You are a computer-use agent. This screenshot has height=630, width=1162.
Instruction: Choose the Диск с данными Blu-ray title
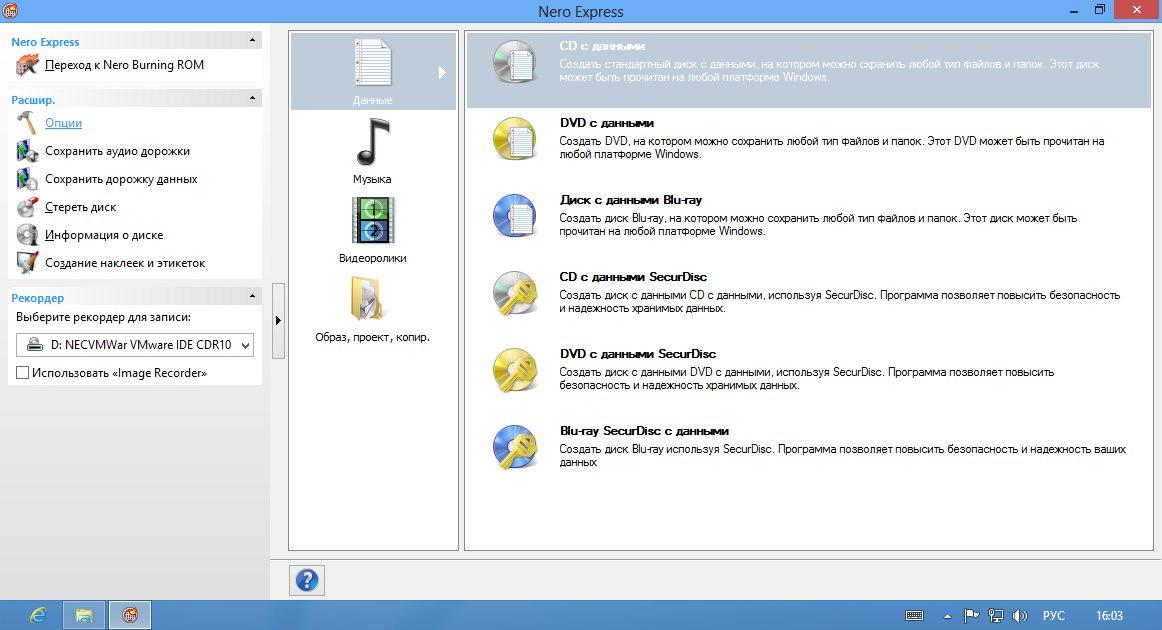point(631,200)
